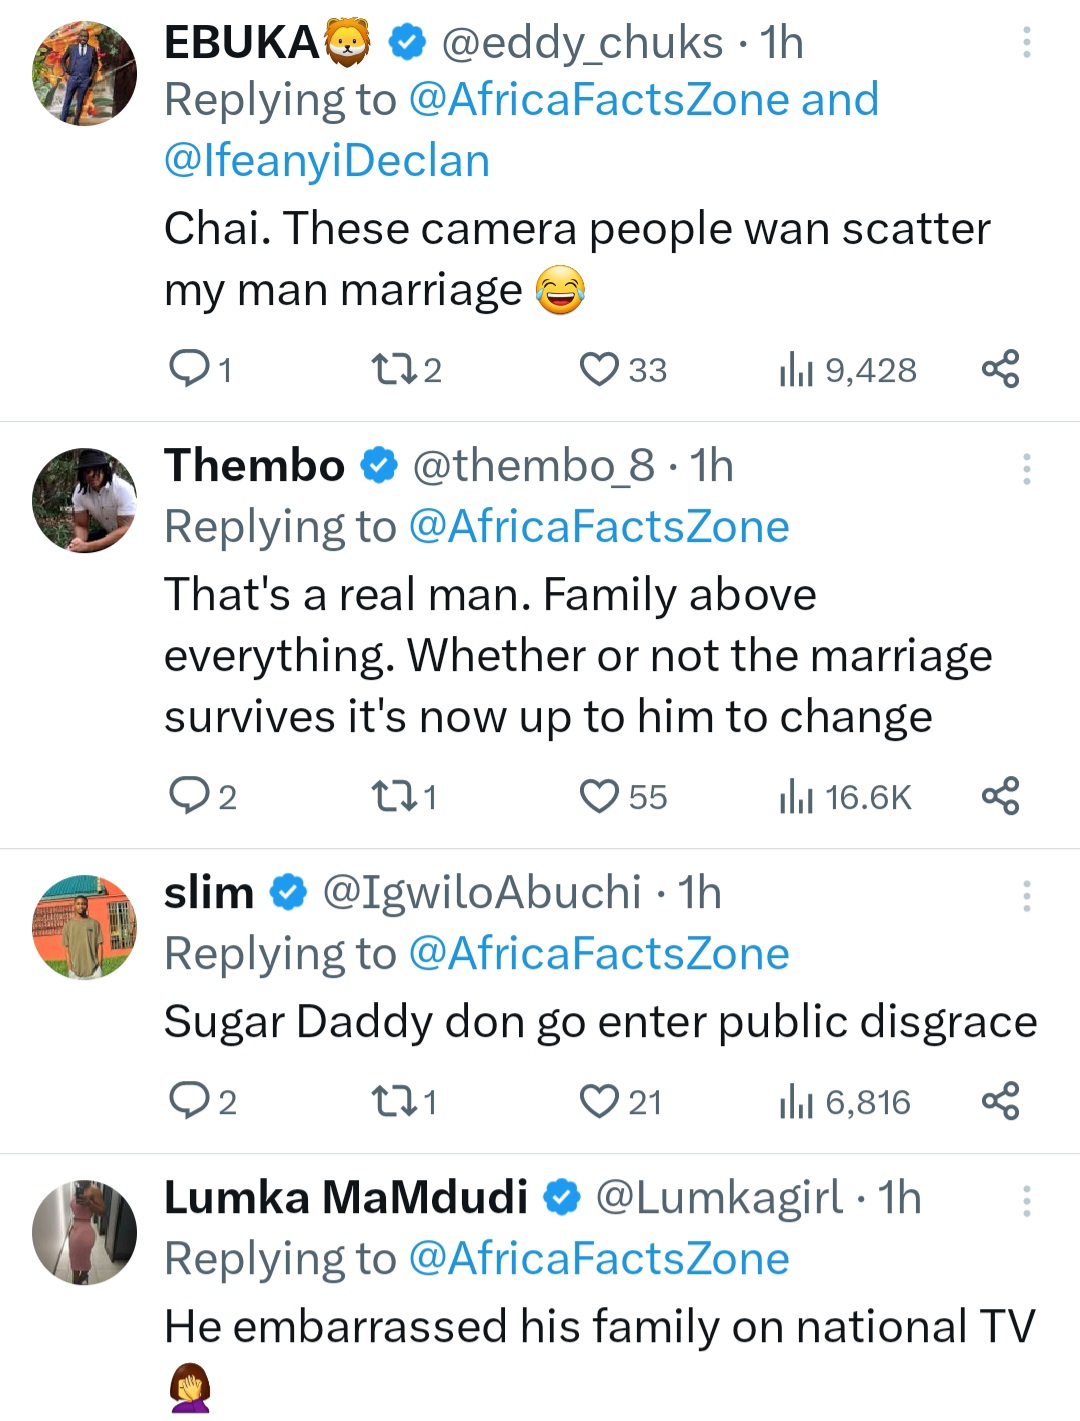The image size is (1080, 1421).
Task: Like slim's Sugar Daddy tweet
Action: tap(600, 1102)
